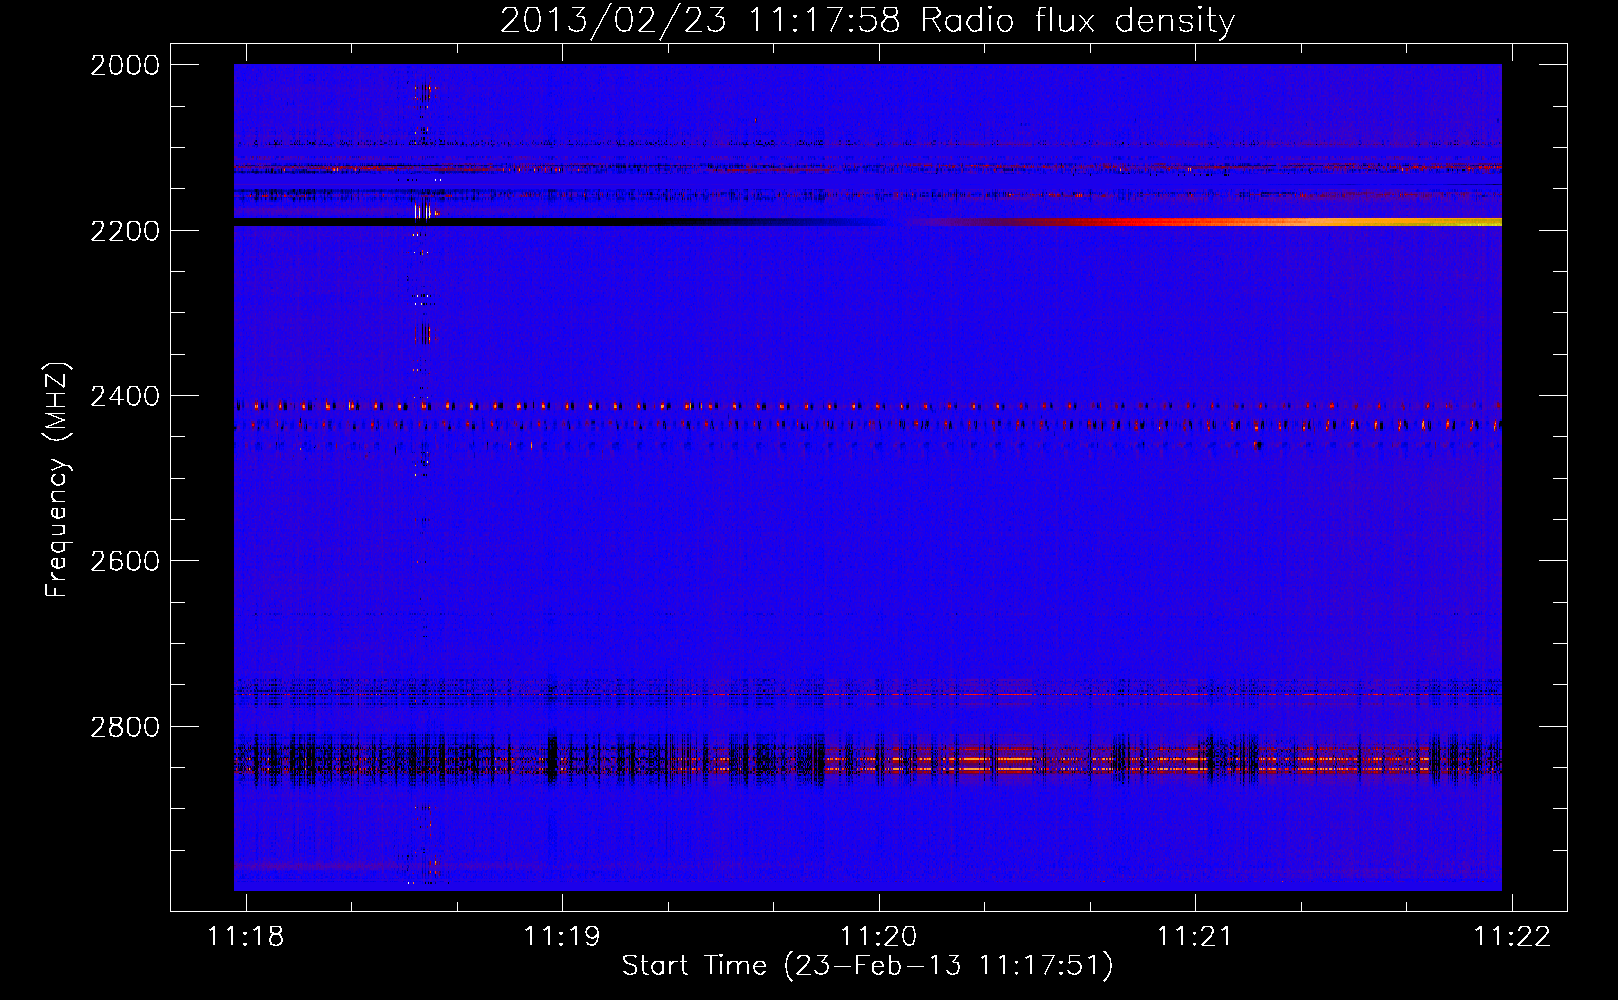Click the 11:20 time tick label
The image size is (1618, 1000).
[879, 936]
